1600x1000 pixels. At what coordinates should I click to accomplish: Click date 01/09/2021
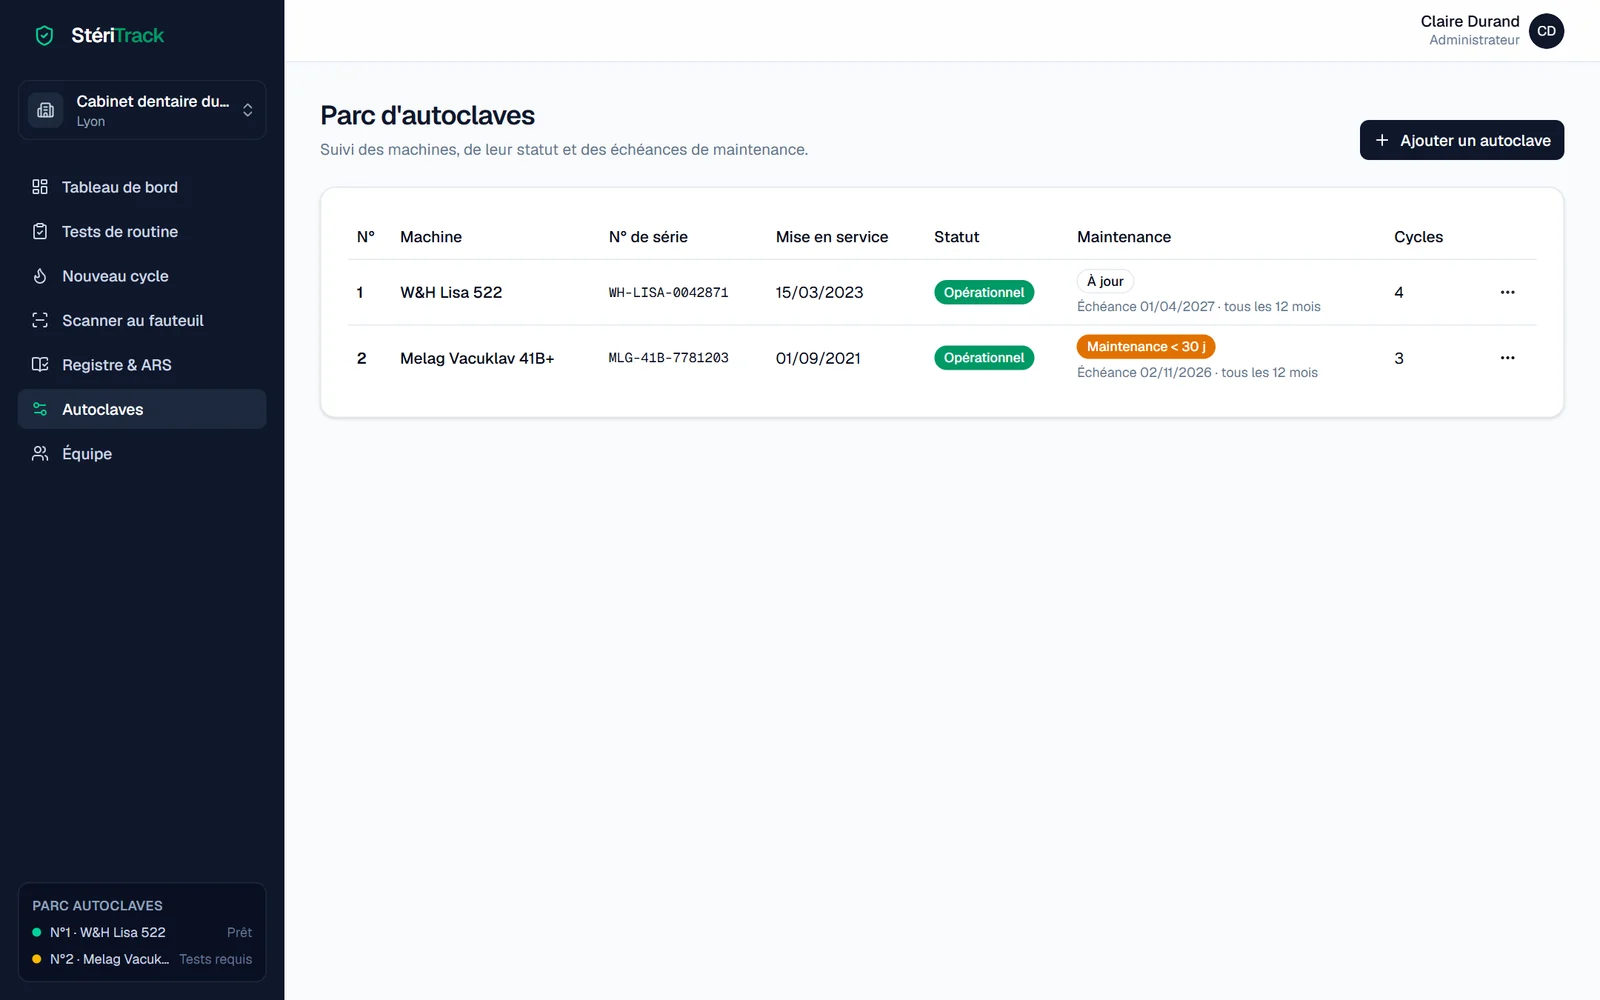818,358
